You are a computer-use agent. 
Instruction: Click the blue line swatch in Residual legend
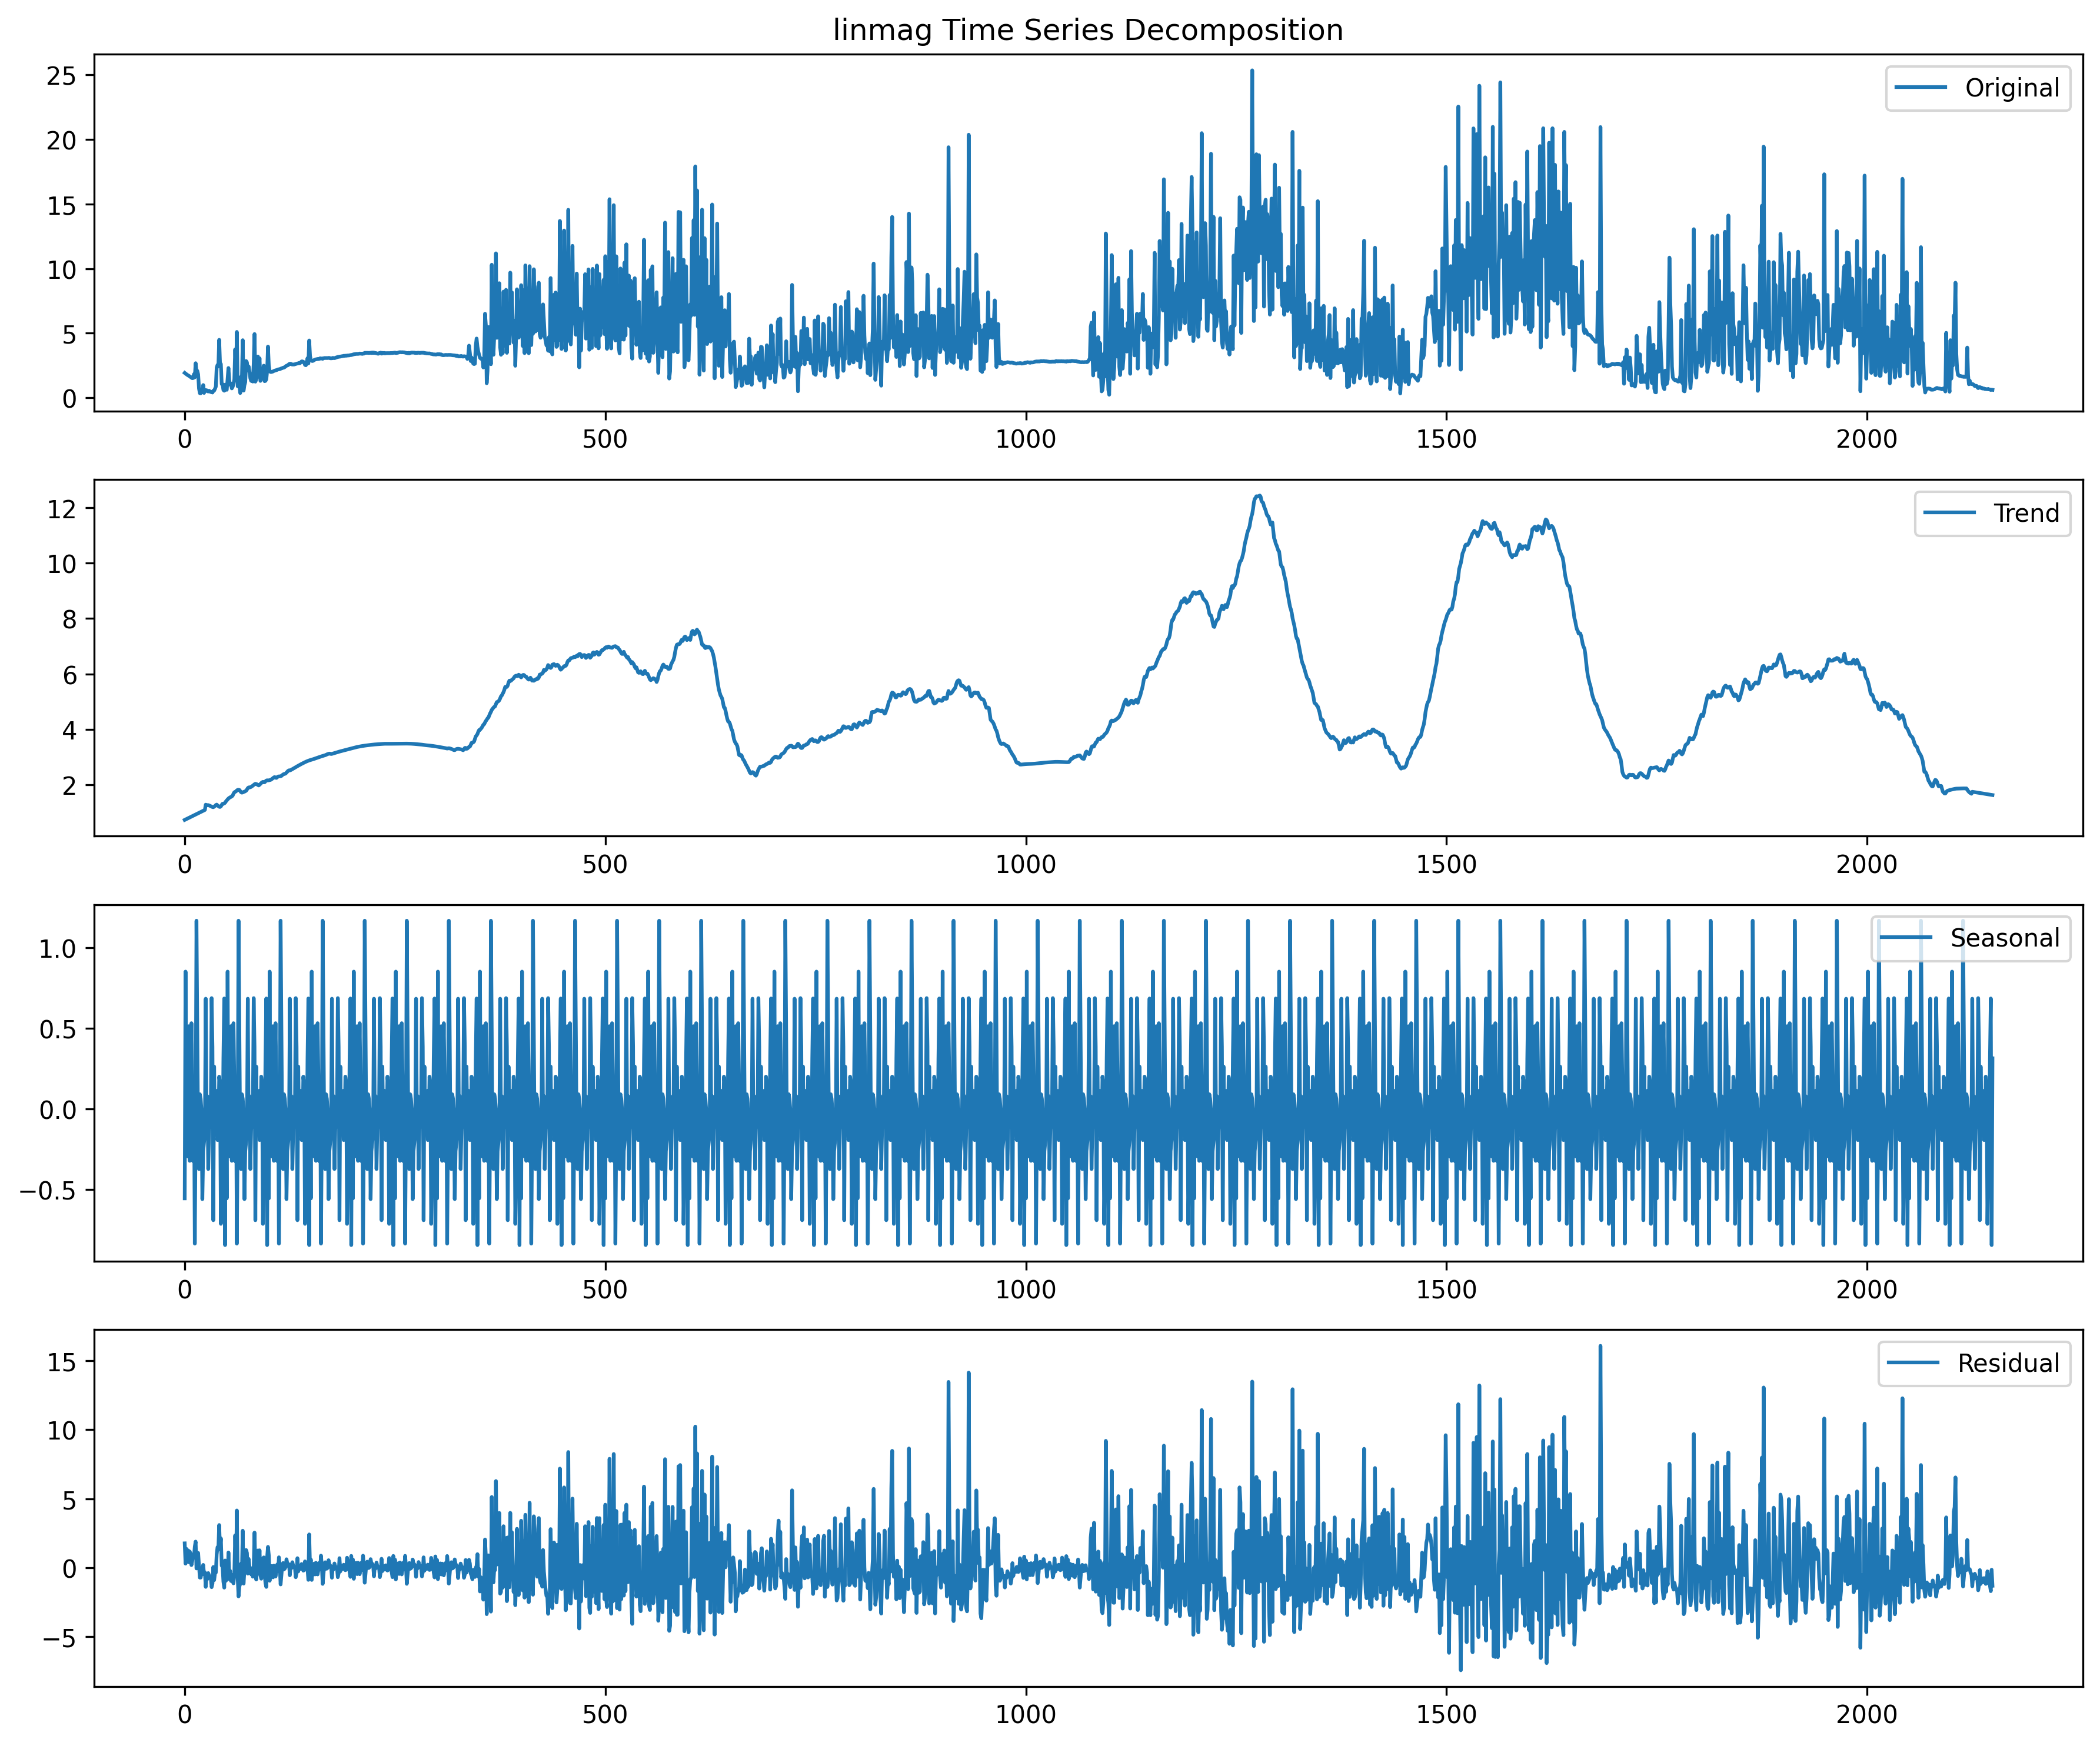[1913, 1363]
